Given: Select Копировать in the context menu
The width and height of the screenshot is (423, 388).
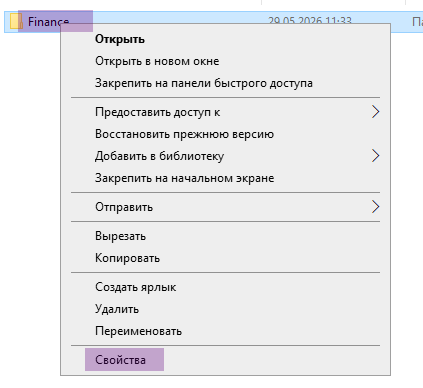Looking at the screenshot, I should click(x=127, y=258).
